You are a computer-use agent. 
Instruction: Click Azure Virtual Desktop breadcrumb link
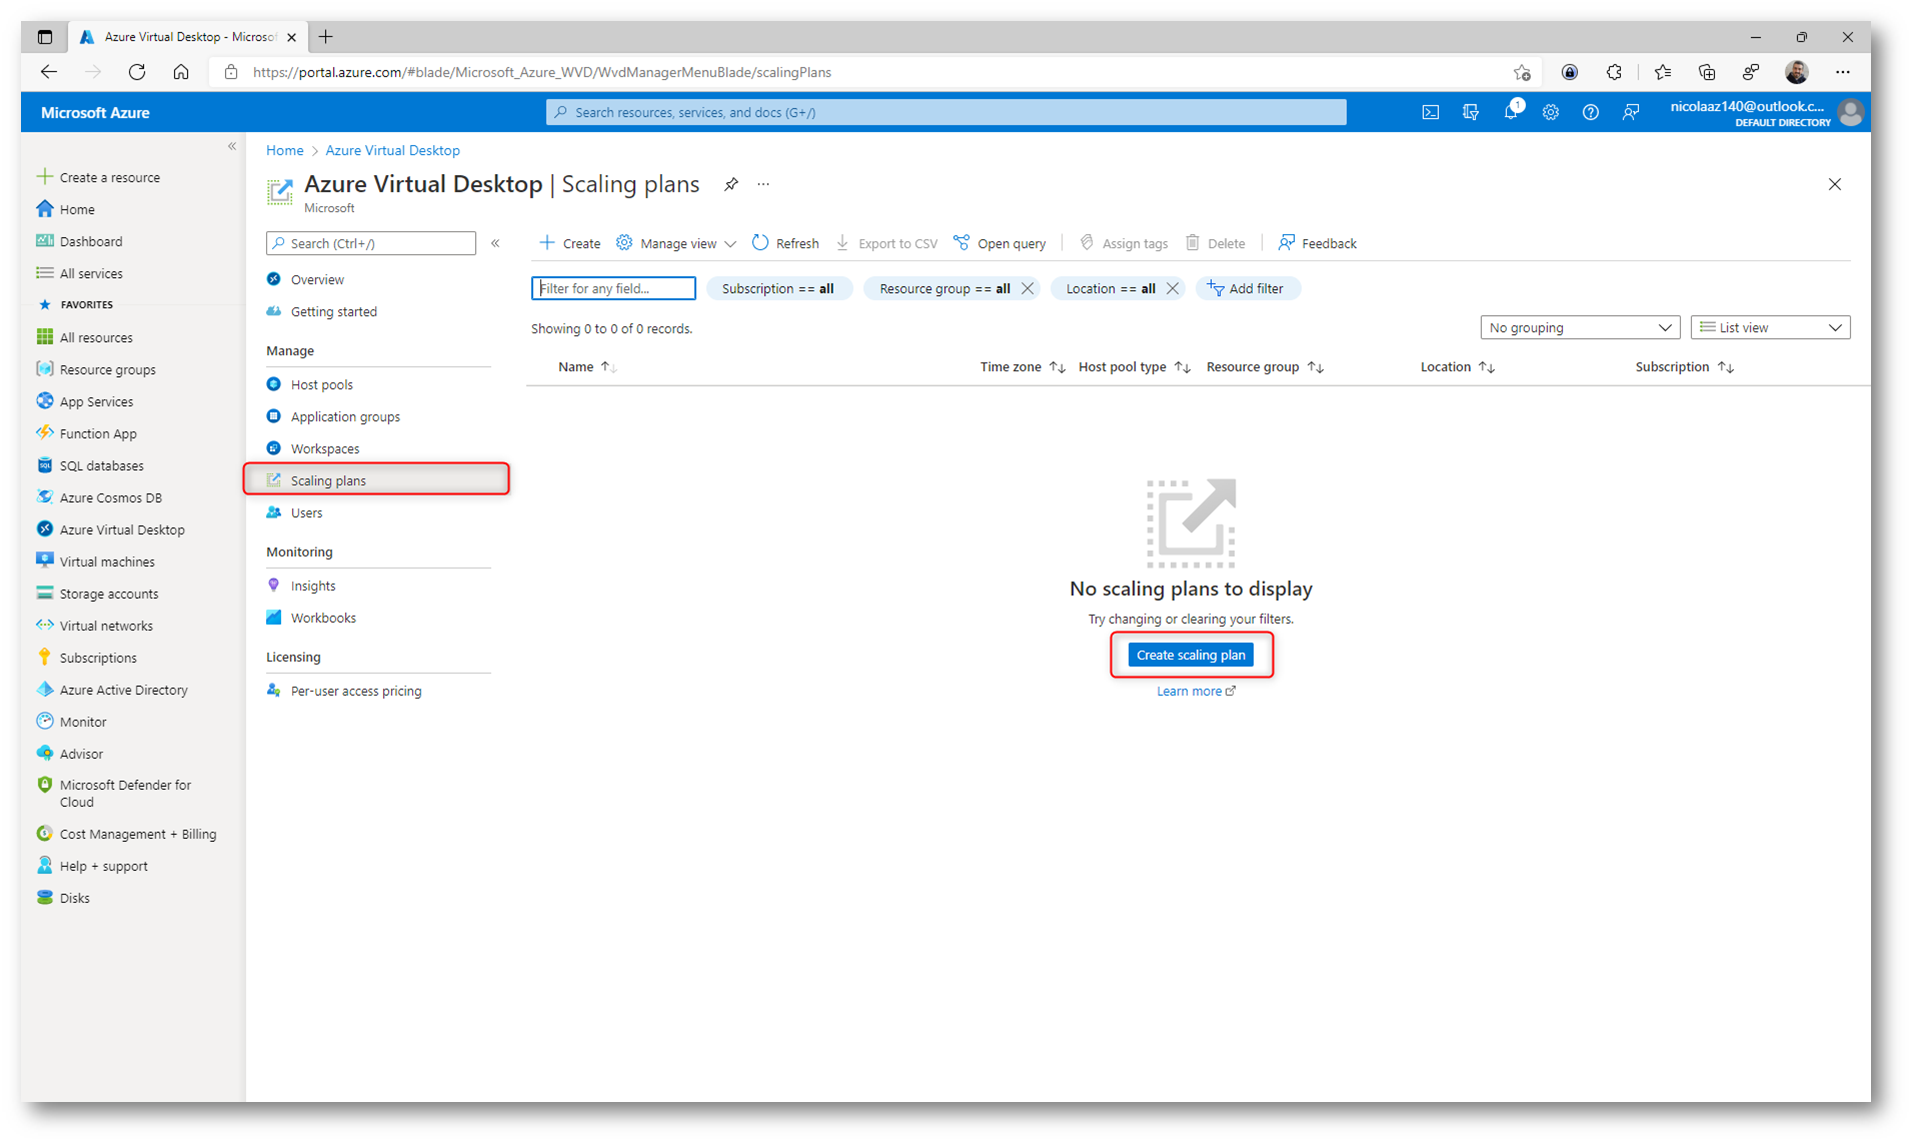(392, 150)
